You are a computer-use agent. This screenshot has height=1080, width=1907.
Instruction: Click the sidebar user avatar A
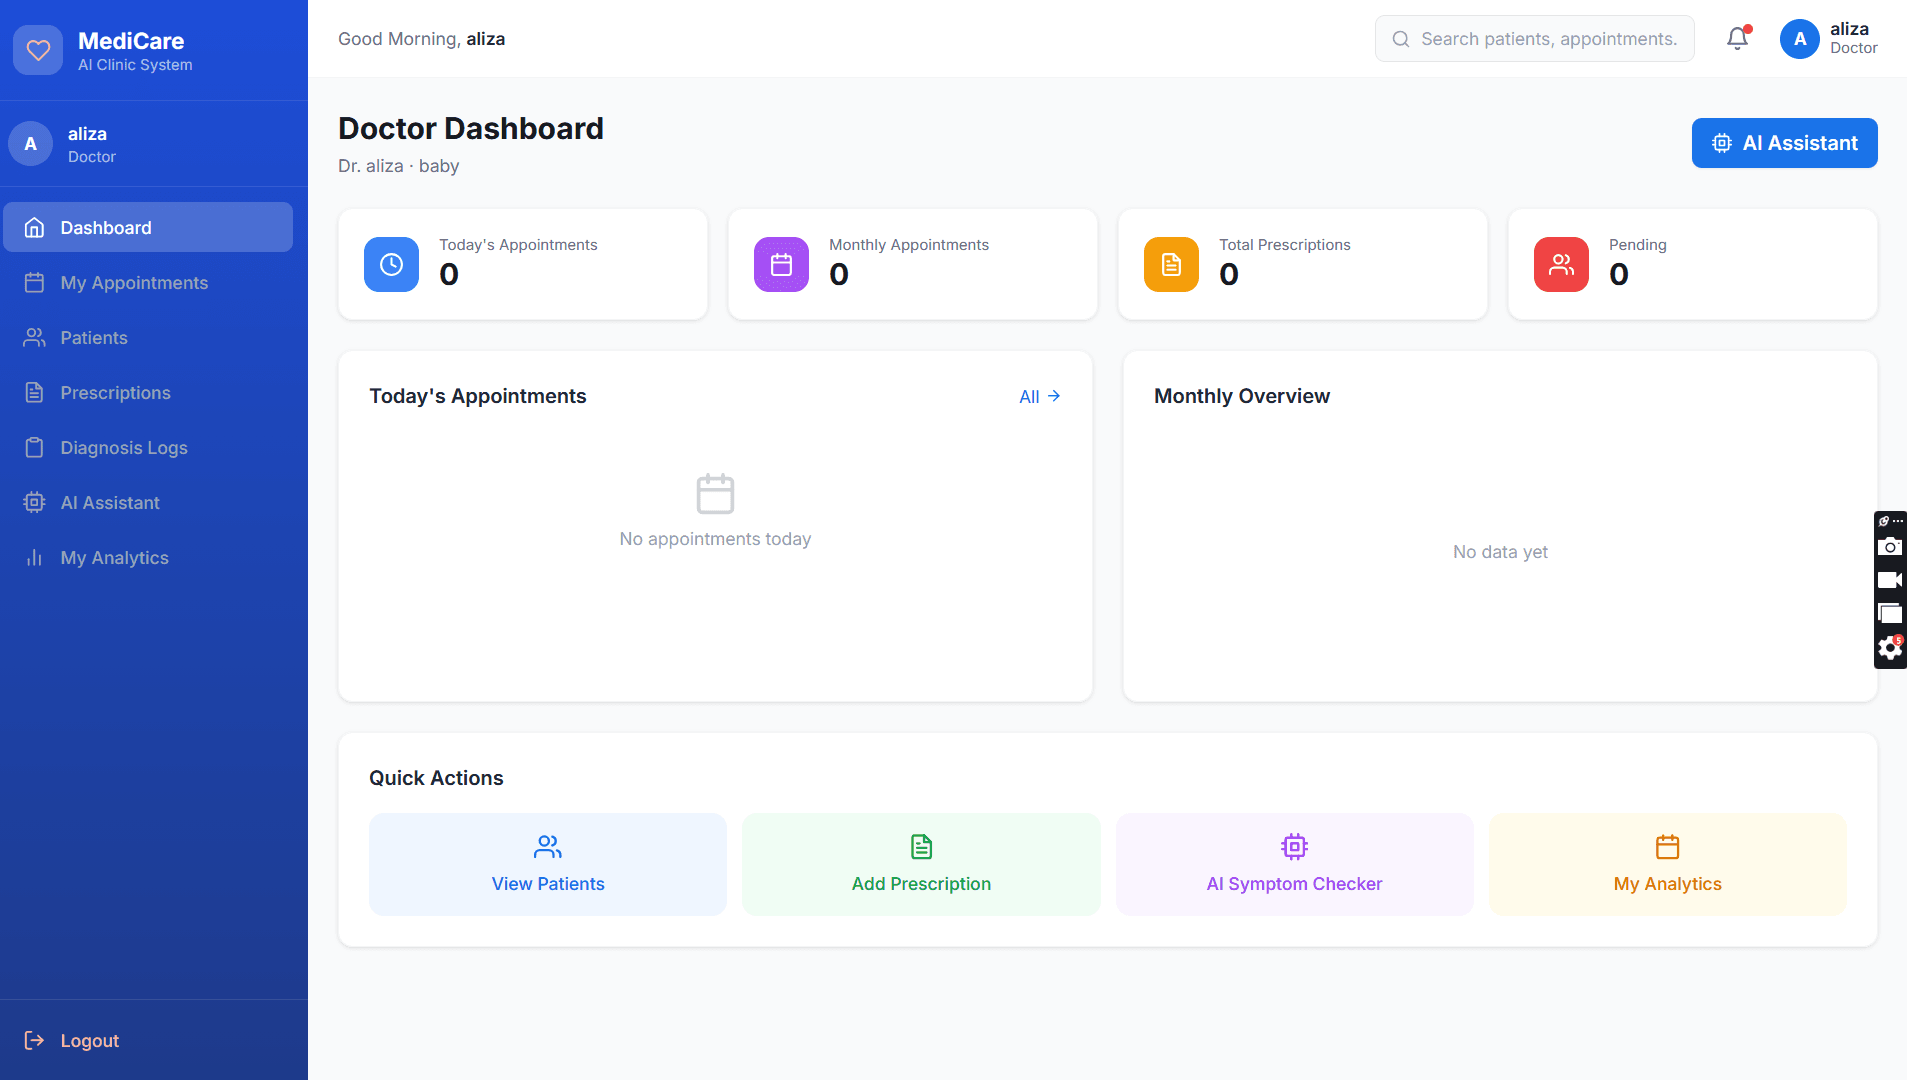coord(31,144)
